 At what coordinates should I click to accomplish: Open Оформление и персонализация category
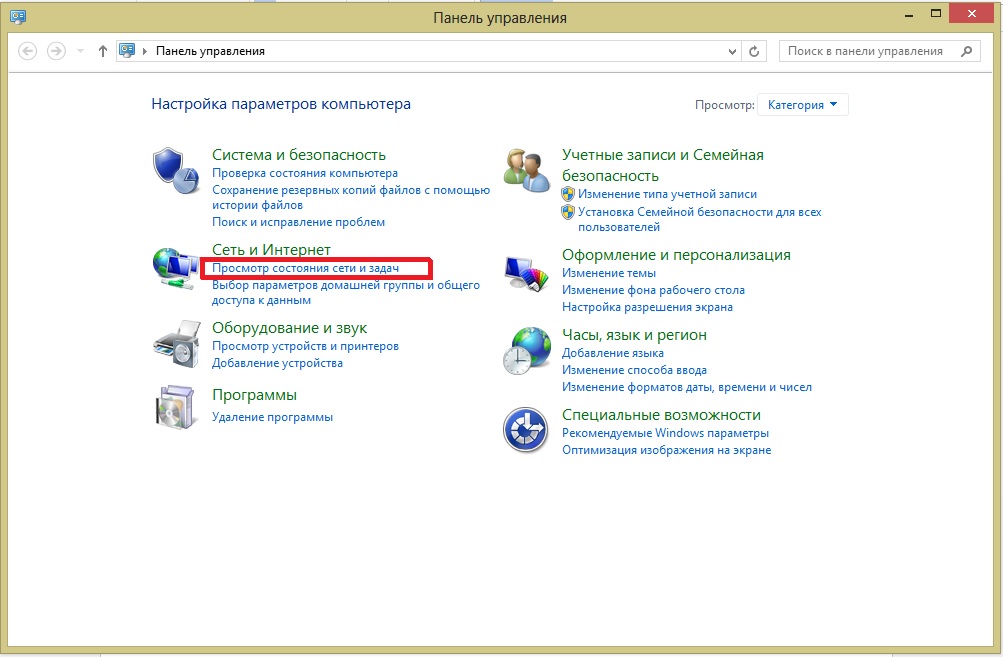676,255
